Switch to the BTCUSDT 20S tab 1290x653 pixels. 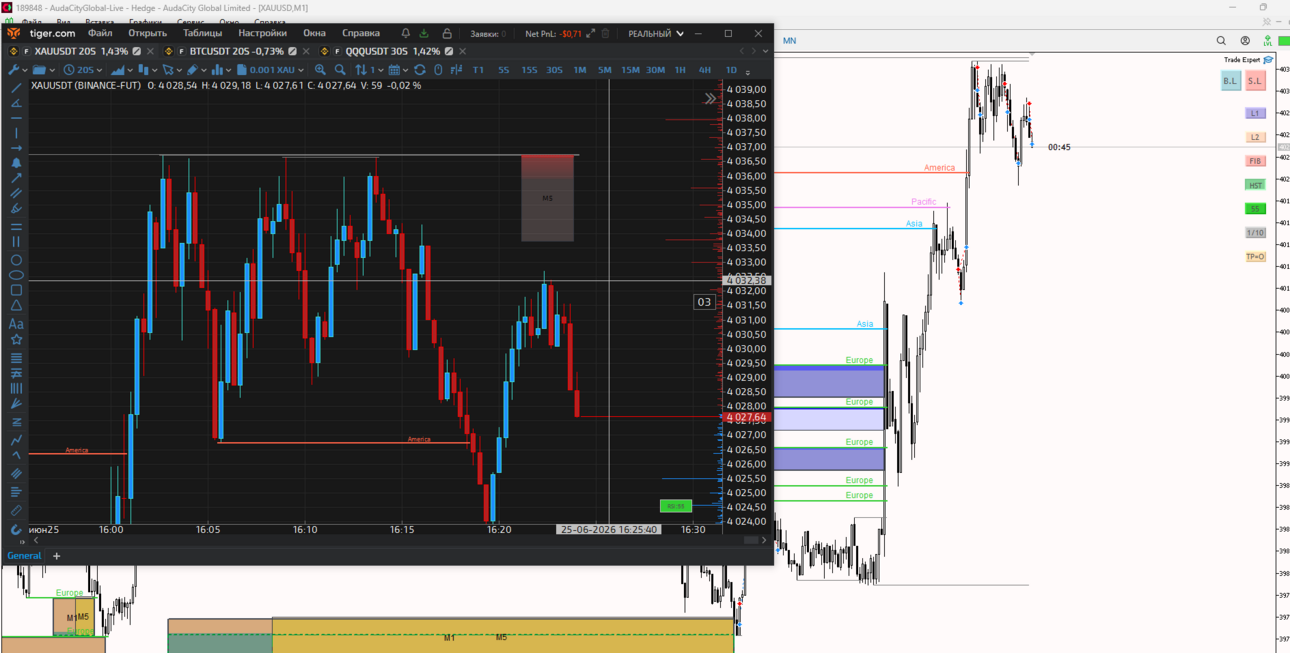[x=235, y=51]
